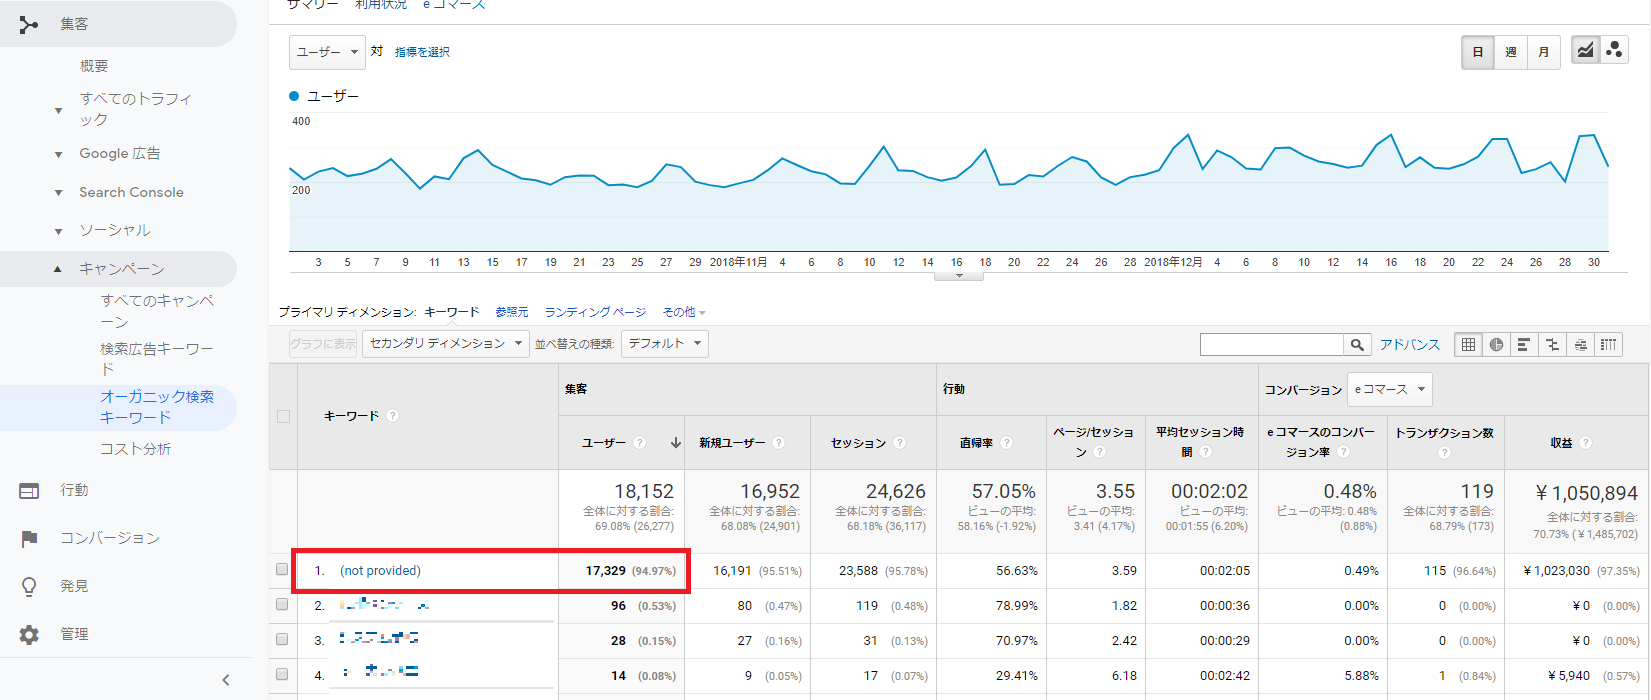Viewport: 1651px width, 700px height.
Task: Open the pivot table view icon
Action: 1608,345
